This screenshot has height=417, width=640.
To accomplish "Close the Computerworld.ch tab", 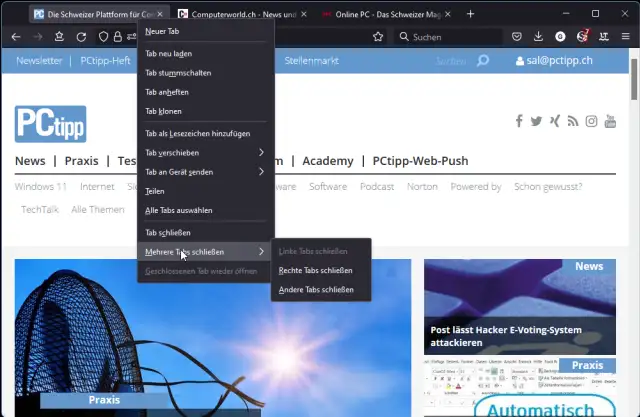I will point(304,14).
